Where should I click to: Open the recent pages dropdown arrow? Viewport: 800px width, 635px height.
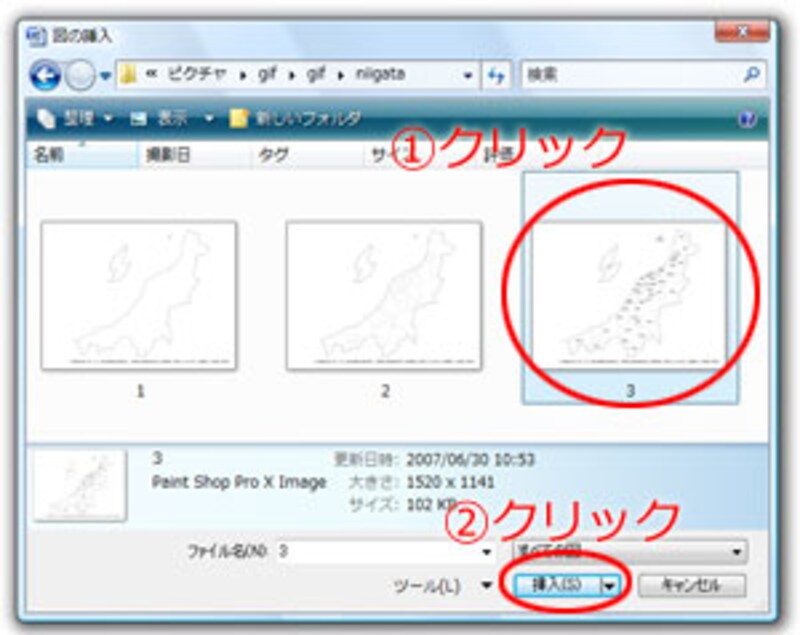coord(105,76)
